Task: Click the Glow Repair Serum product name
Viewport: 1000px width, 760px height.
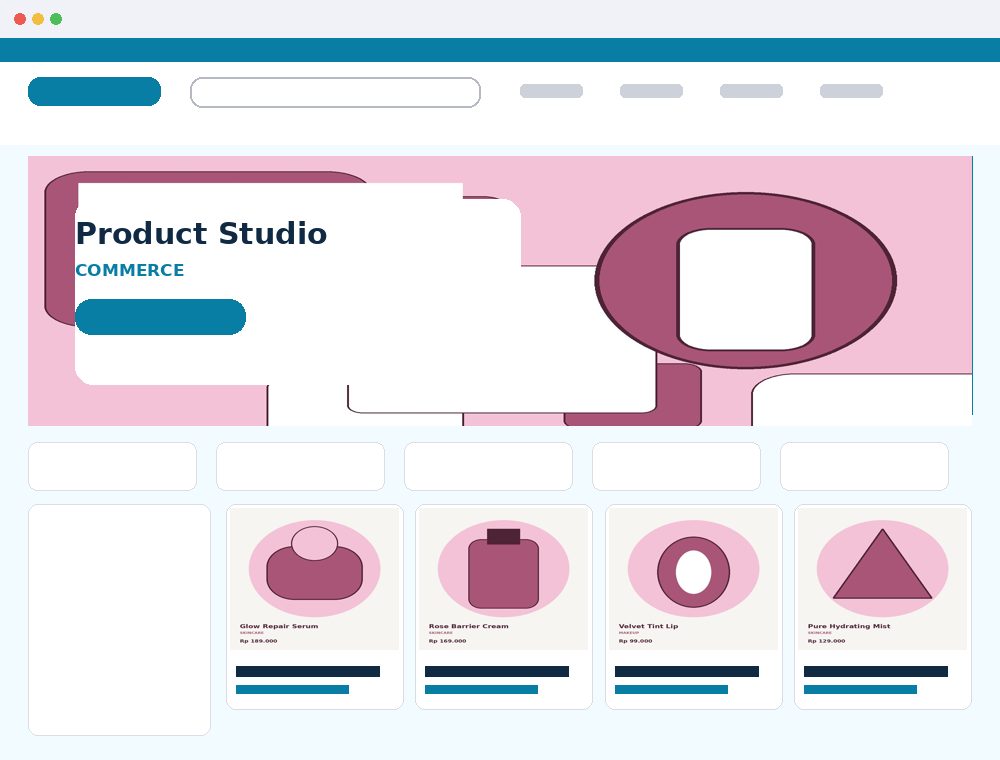Action: (x=279, y=626)
